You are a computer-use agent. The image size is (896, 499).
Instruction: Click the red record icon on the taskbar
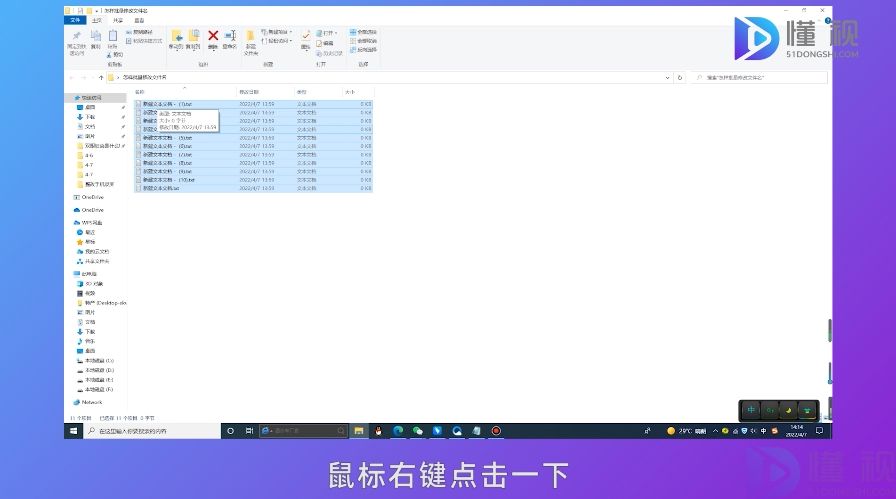tap(496, 431)
